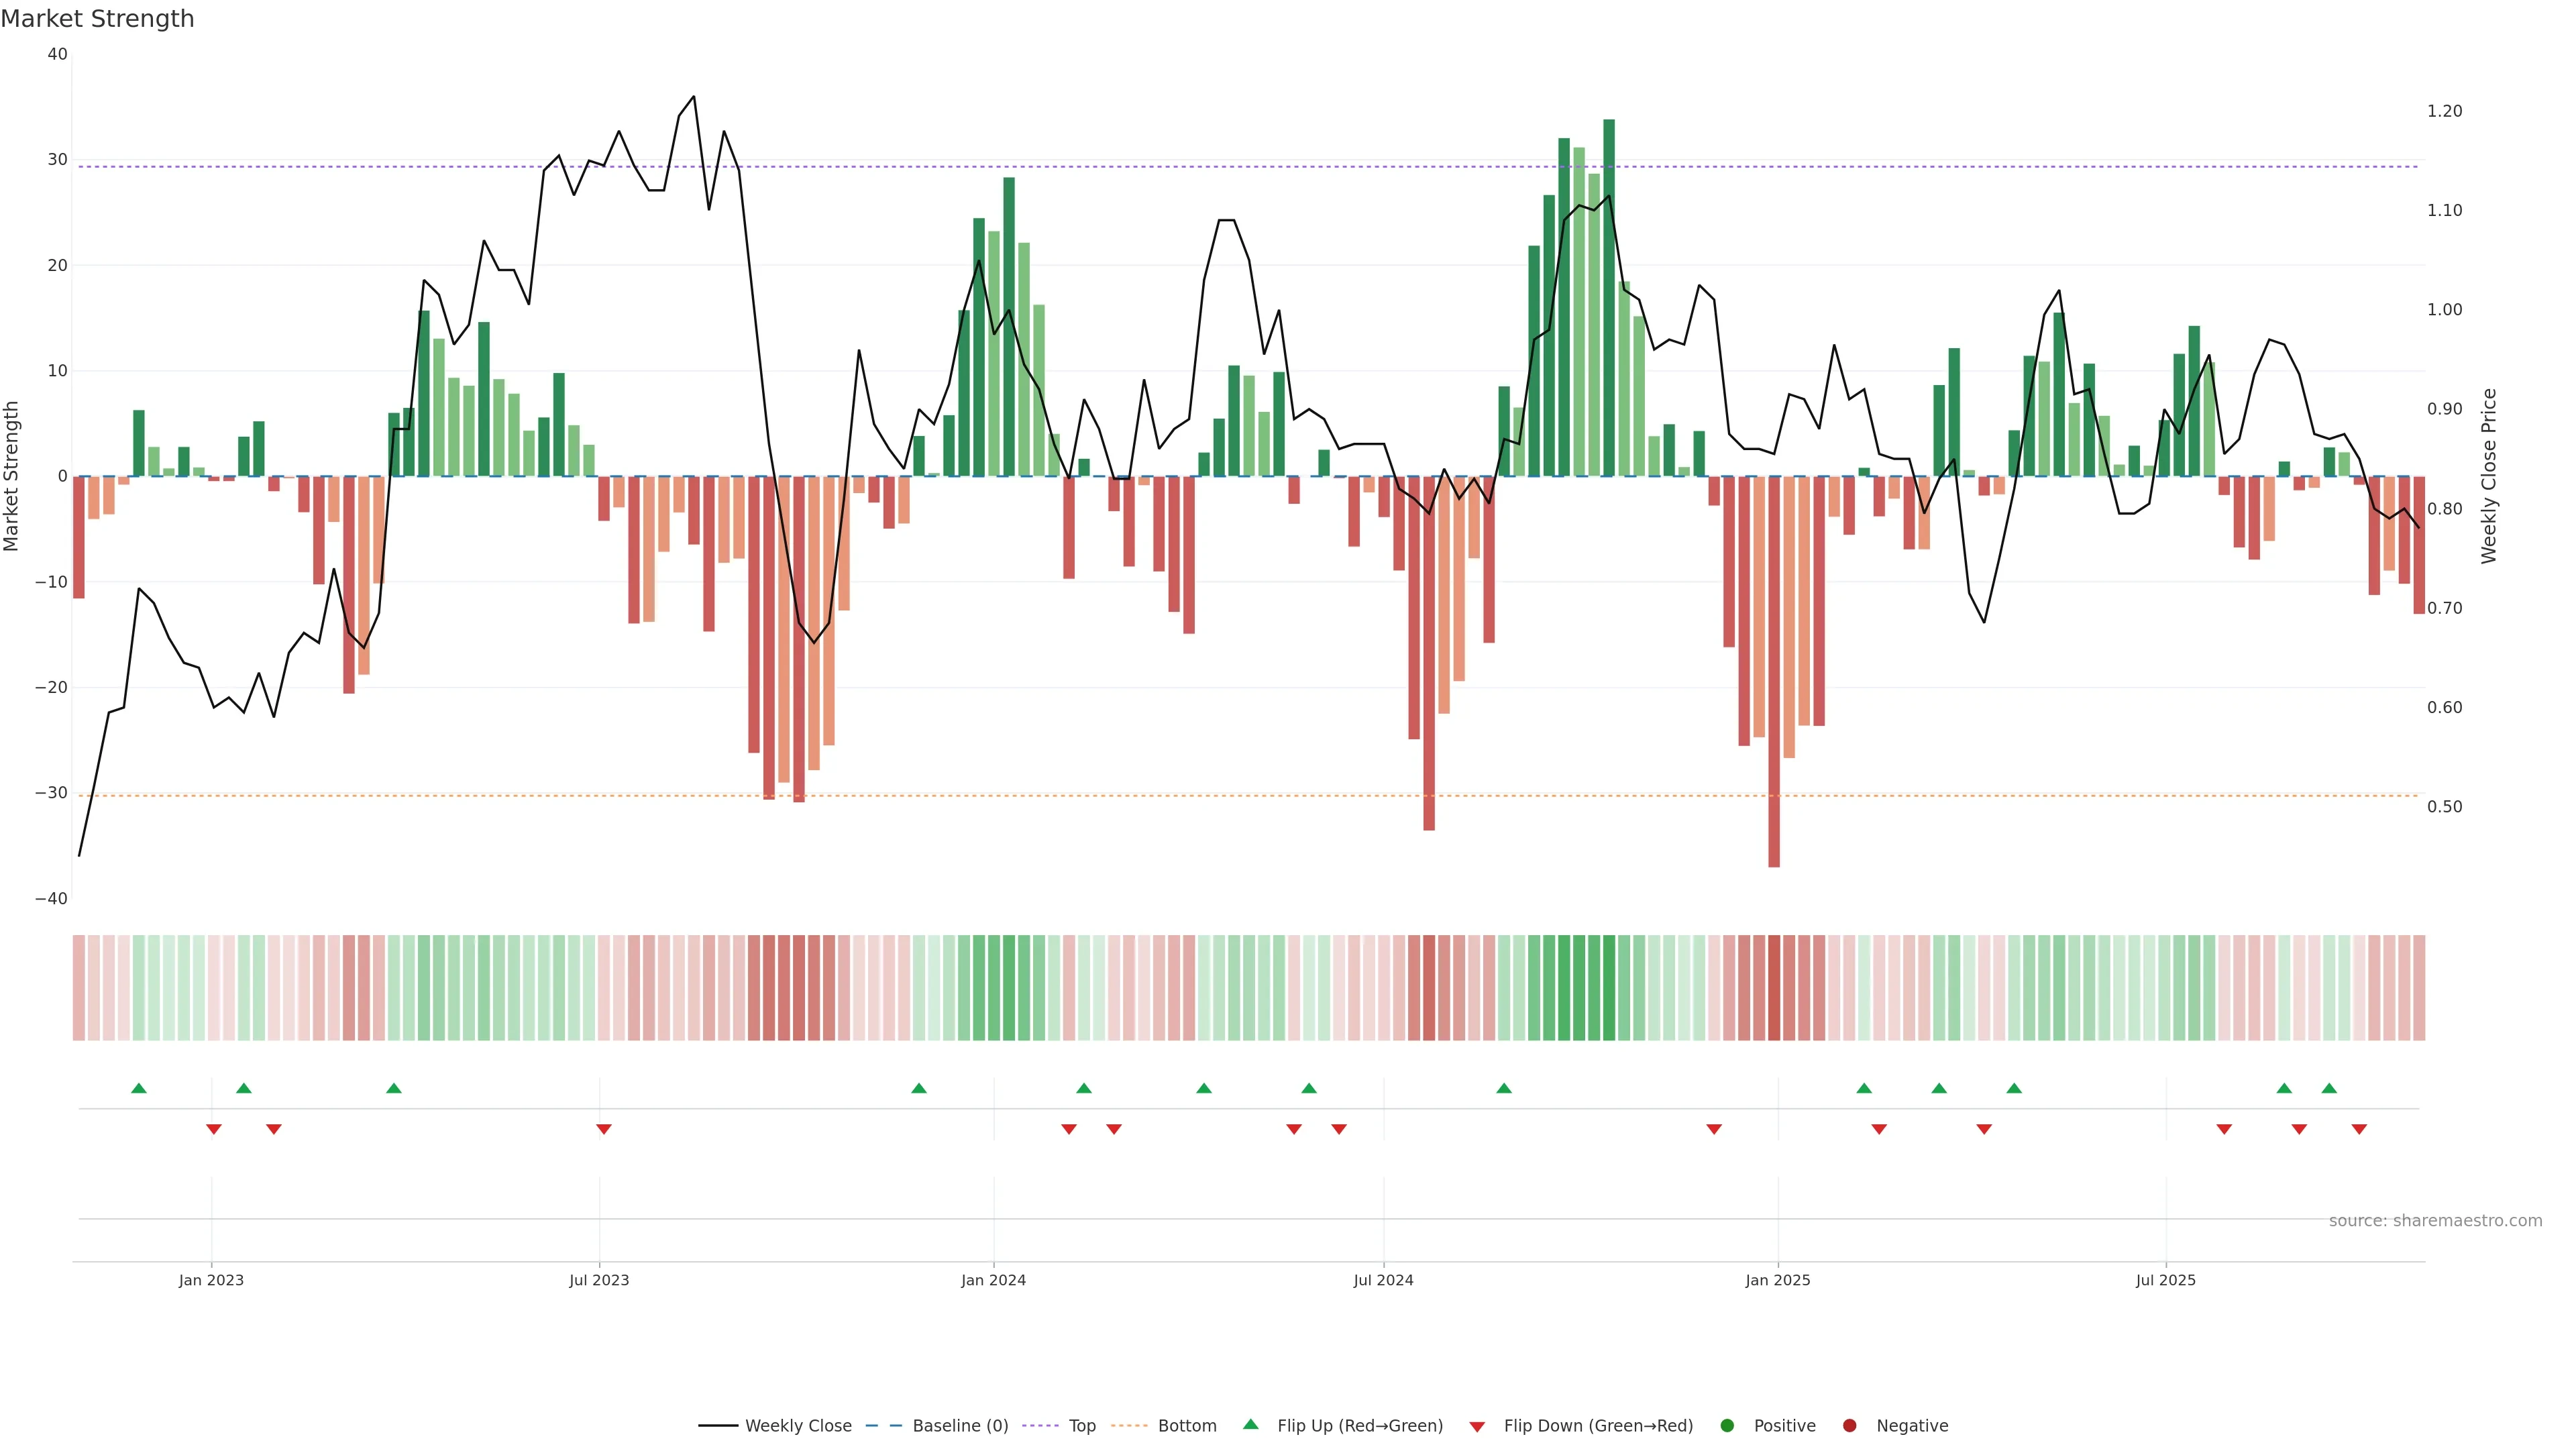Image resolution: width=2576 pixels, height=1449 pixels.
Task: Click the red Negative circle legend icon
Action: pos(1849,1426)
